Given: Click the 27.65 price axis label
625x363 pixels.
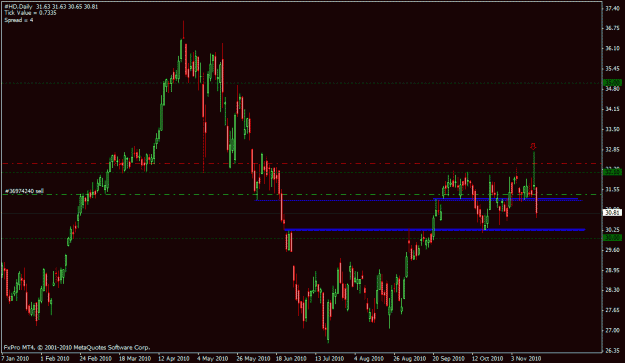Looking at the screenshot, I should tap(612, 310).
